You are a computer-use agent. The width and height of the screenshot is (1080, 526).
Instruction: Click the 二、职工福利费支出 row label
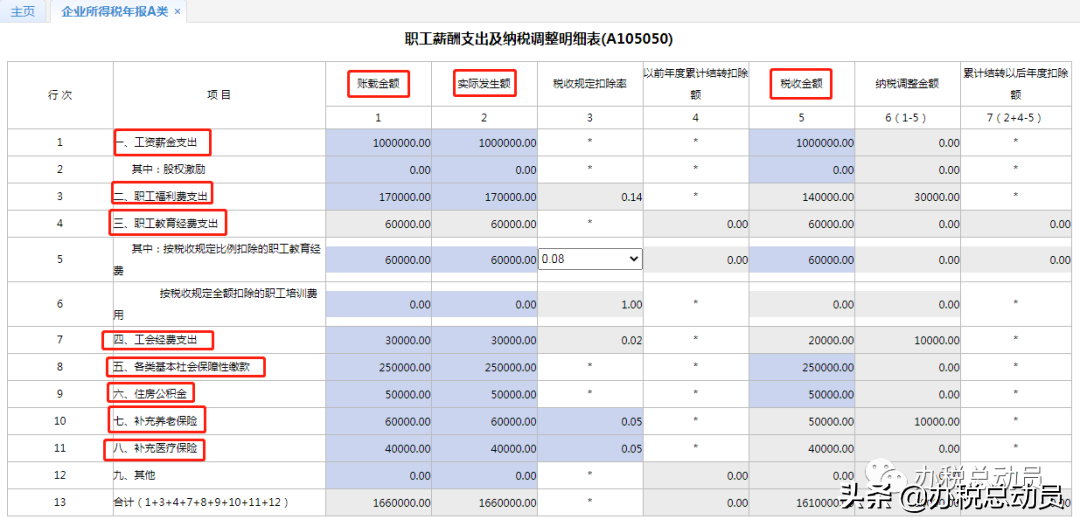pyautogui.click(x=162, y=197)
